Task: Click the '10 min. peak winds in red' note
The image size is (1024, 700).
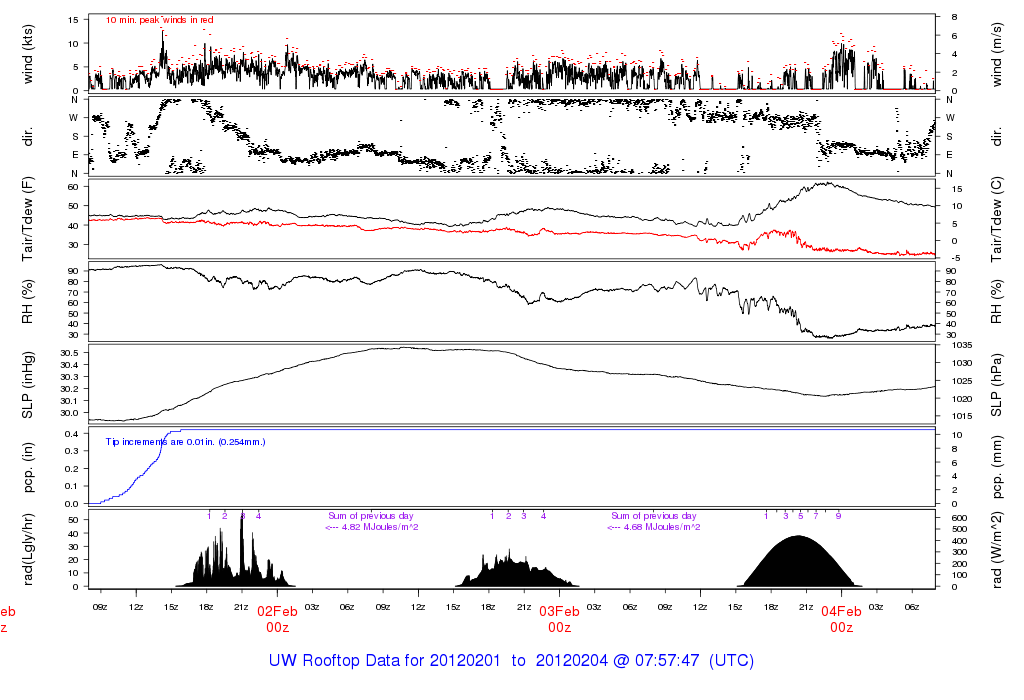Action: (159, 20)
